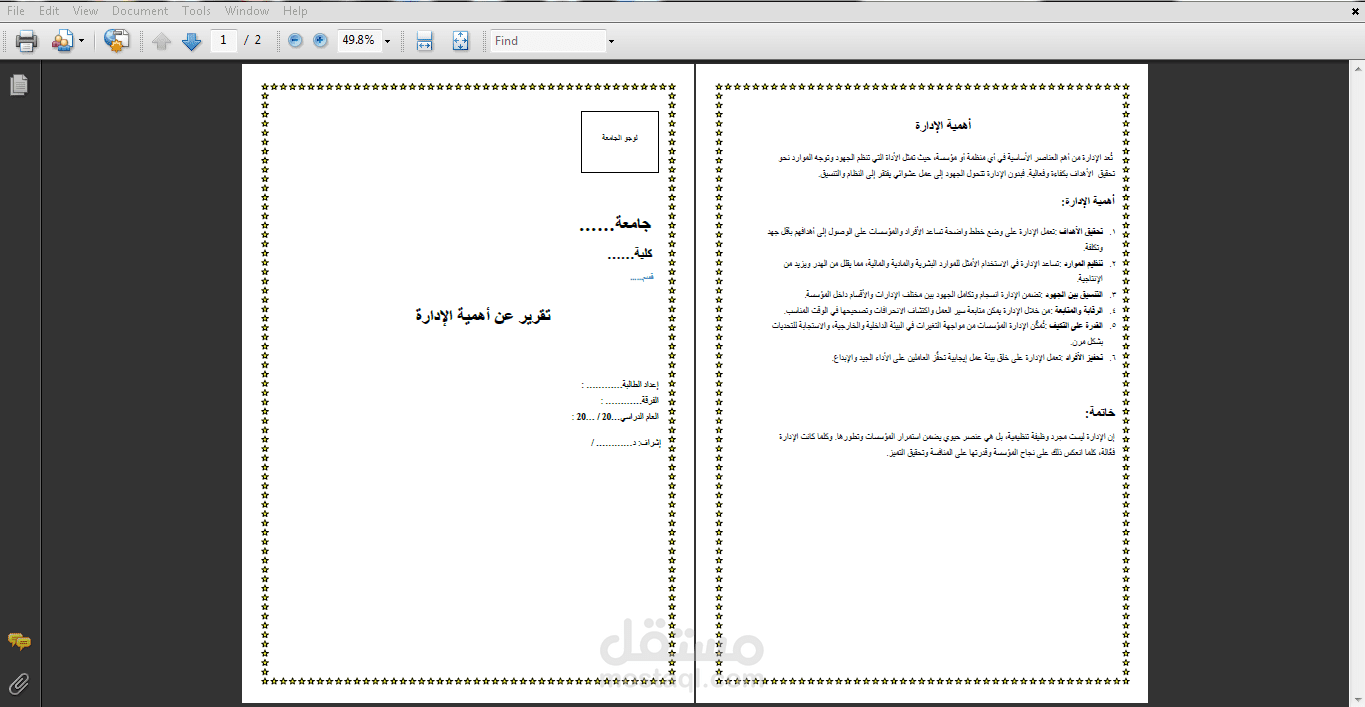The image size is (1365, 707).
Task: Select the Fit Width scrolling icon
Action: pyautogui.click(x=424, y=41)
